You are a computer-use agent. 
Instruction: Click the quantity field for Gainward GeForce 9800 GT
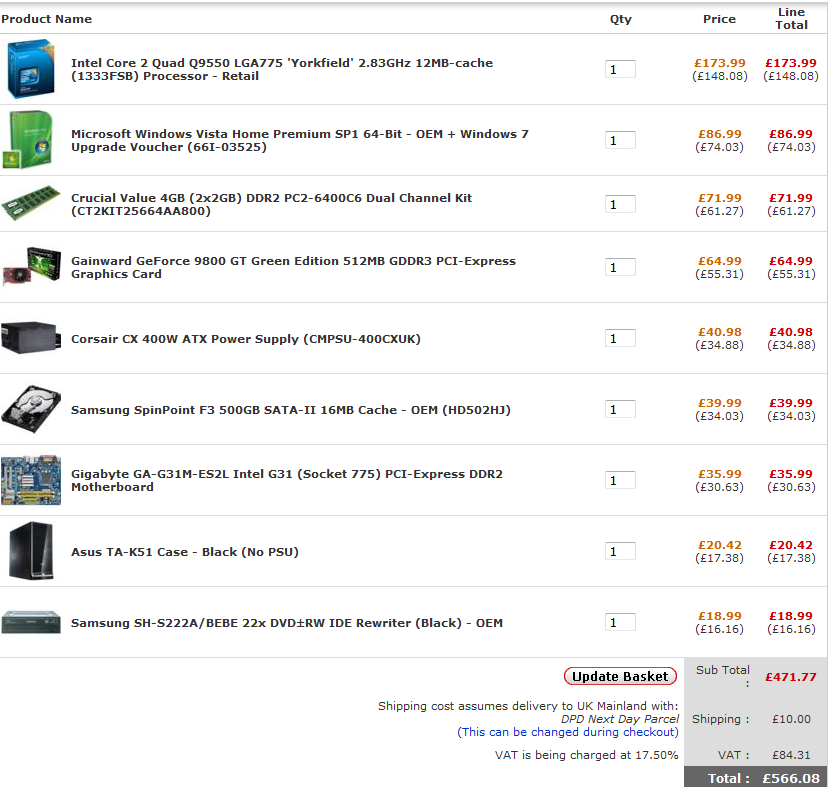tap(620, 267)
